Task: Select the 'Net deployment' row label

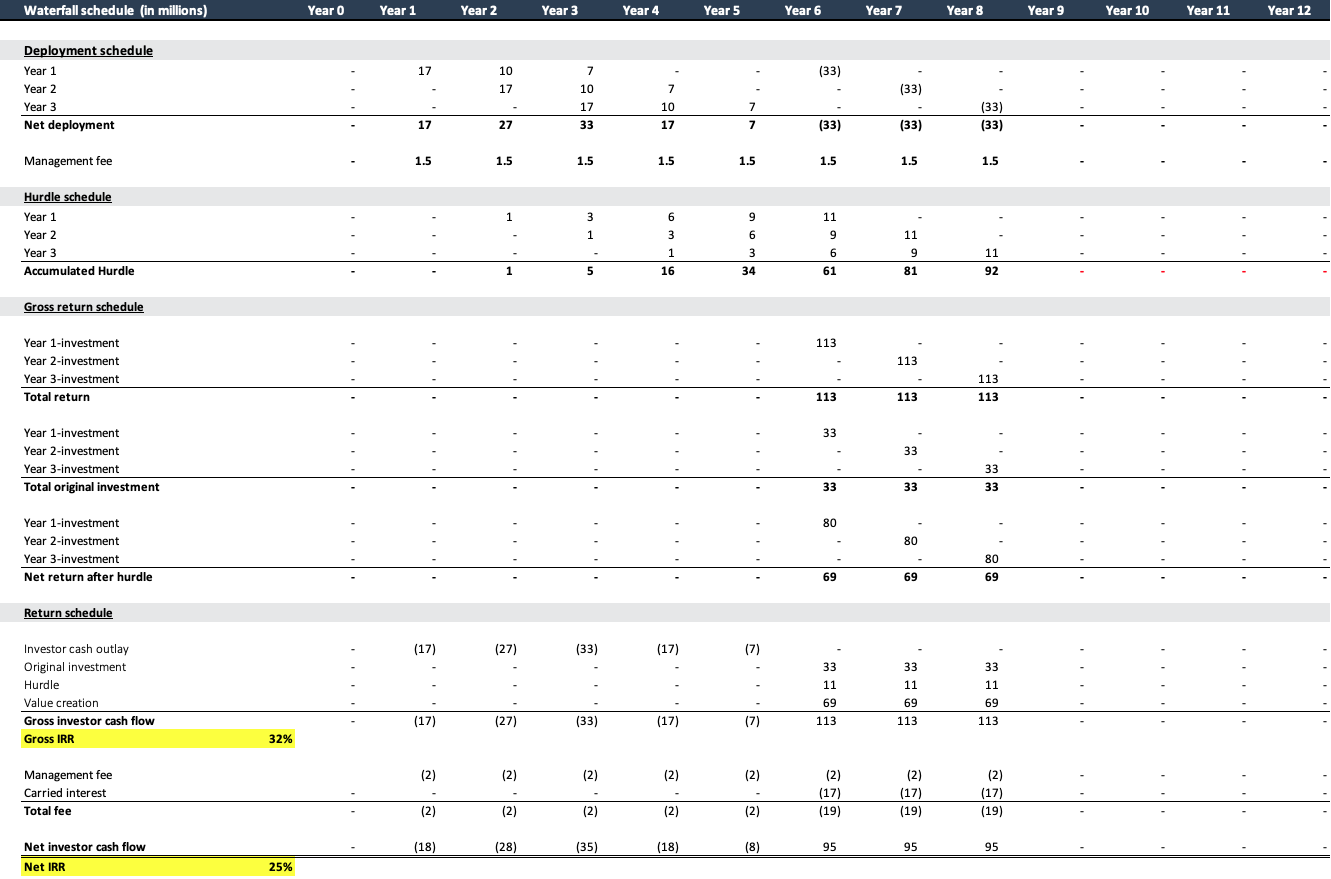Action: pyautogui.click(x=69, y=125)
